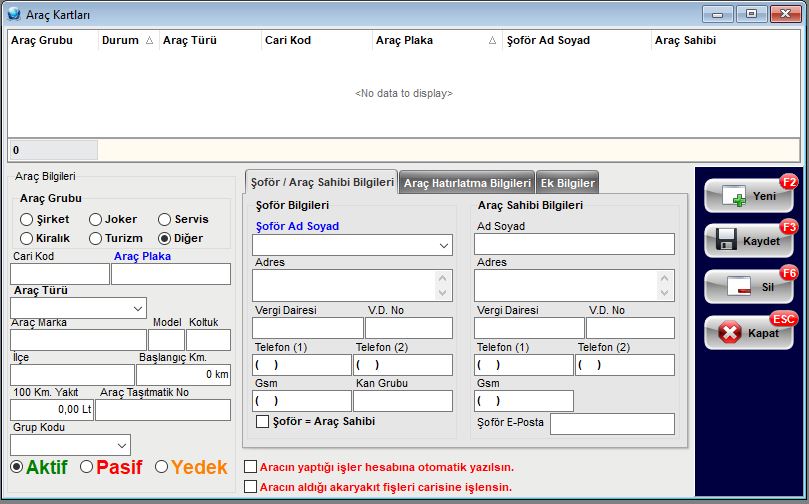This screenshot has height=504, width=809.
Task: Click the Araç Plaka input field
Action: [x=171, y=274]
